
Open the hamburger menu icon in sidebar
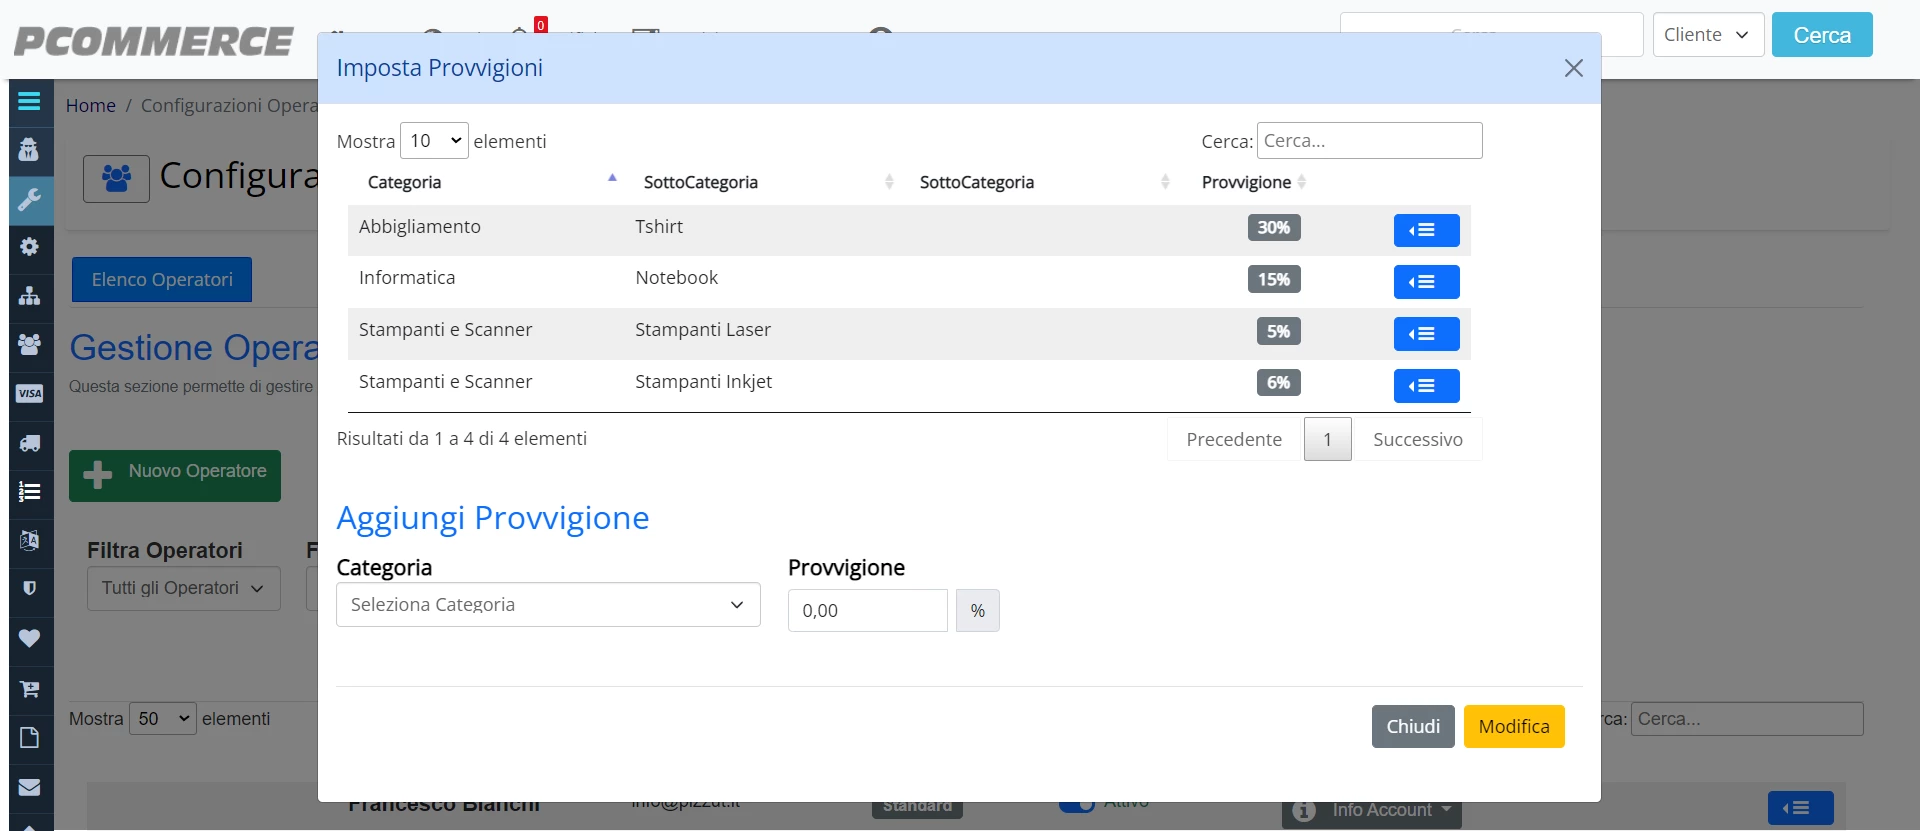[29, 101]
